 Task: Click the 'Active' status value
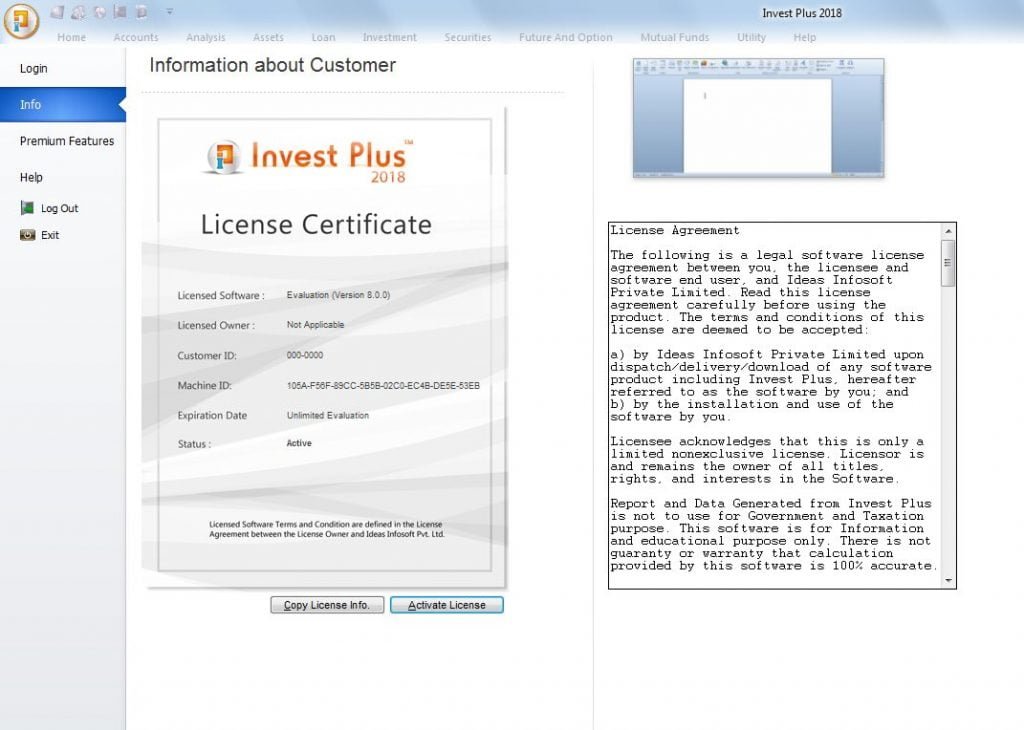(299, 443)
